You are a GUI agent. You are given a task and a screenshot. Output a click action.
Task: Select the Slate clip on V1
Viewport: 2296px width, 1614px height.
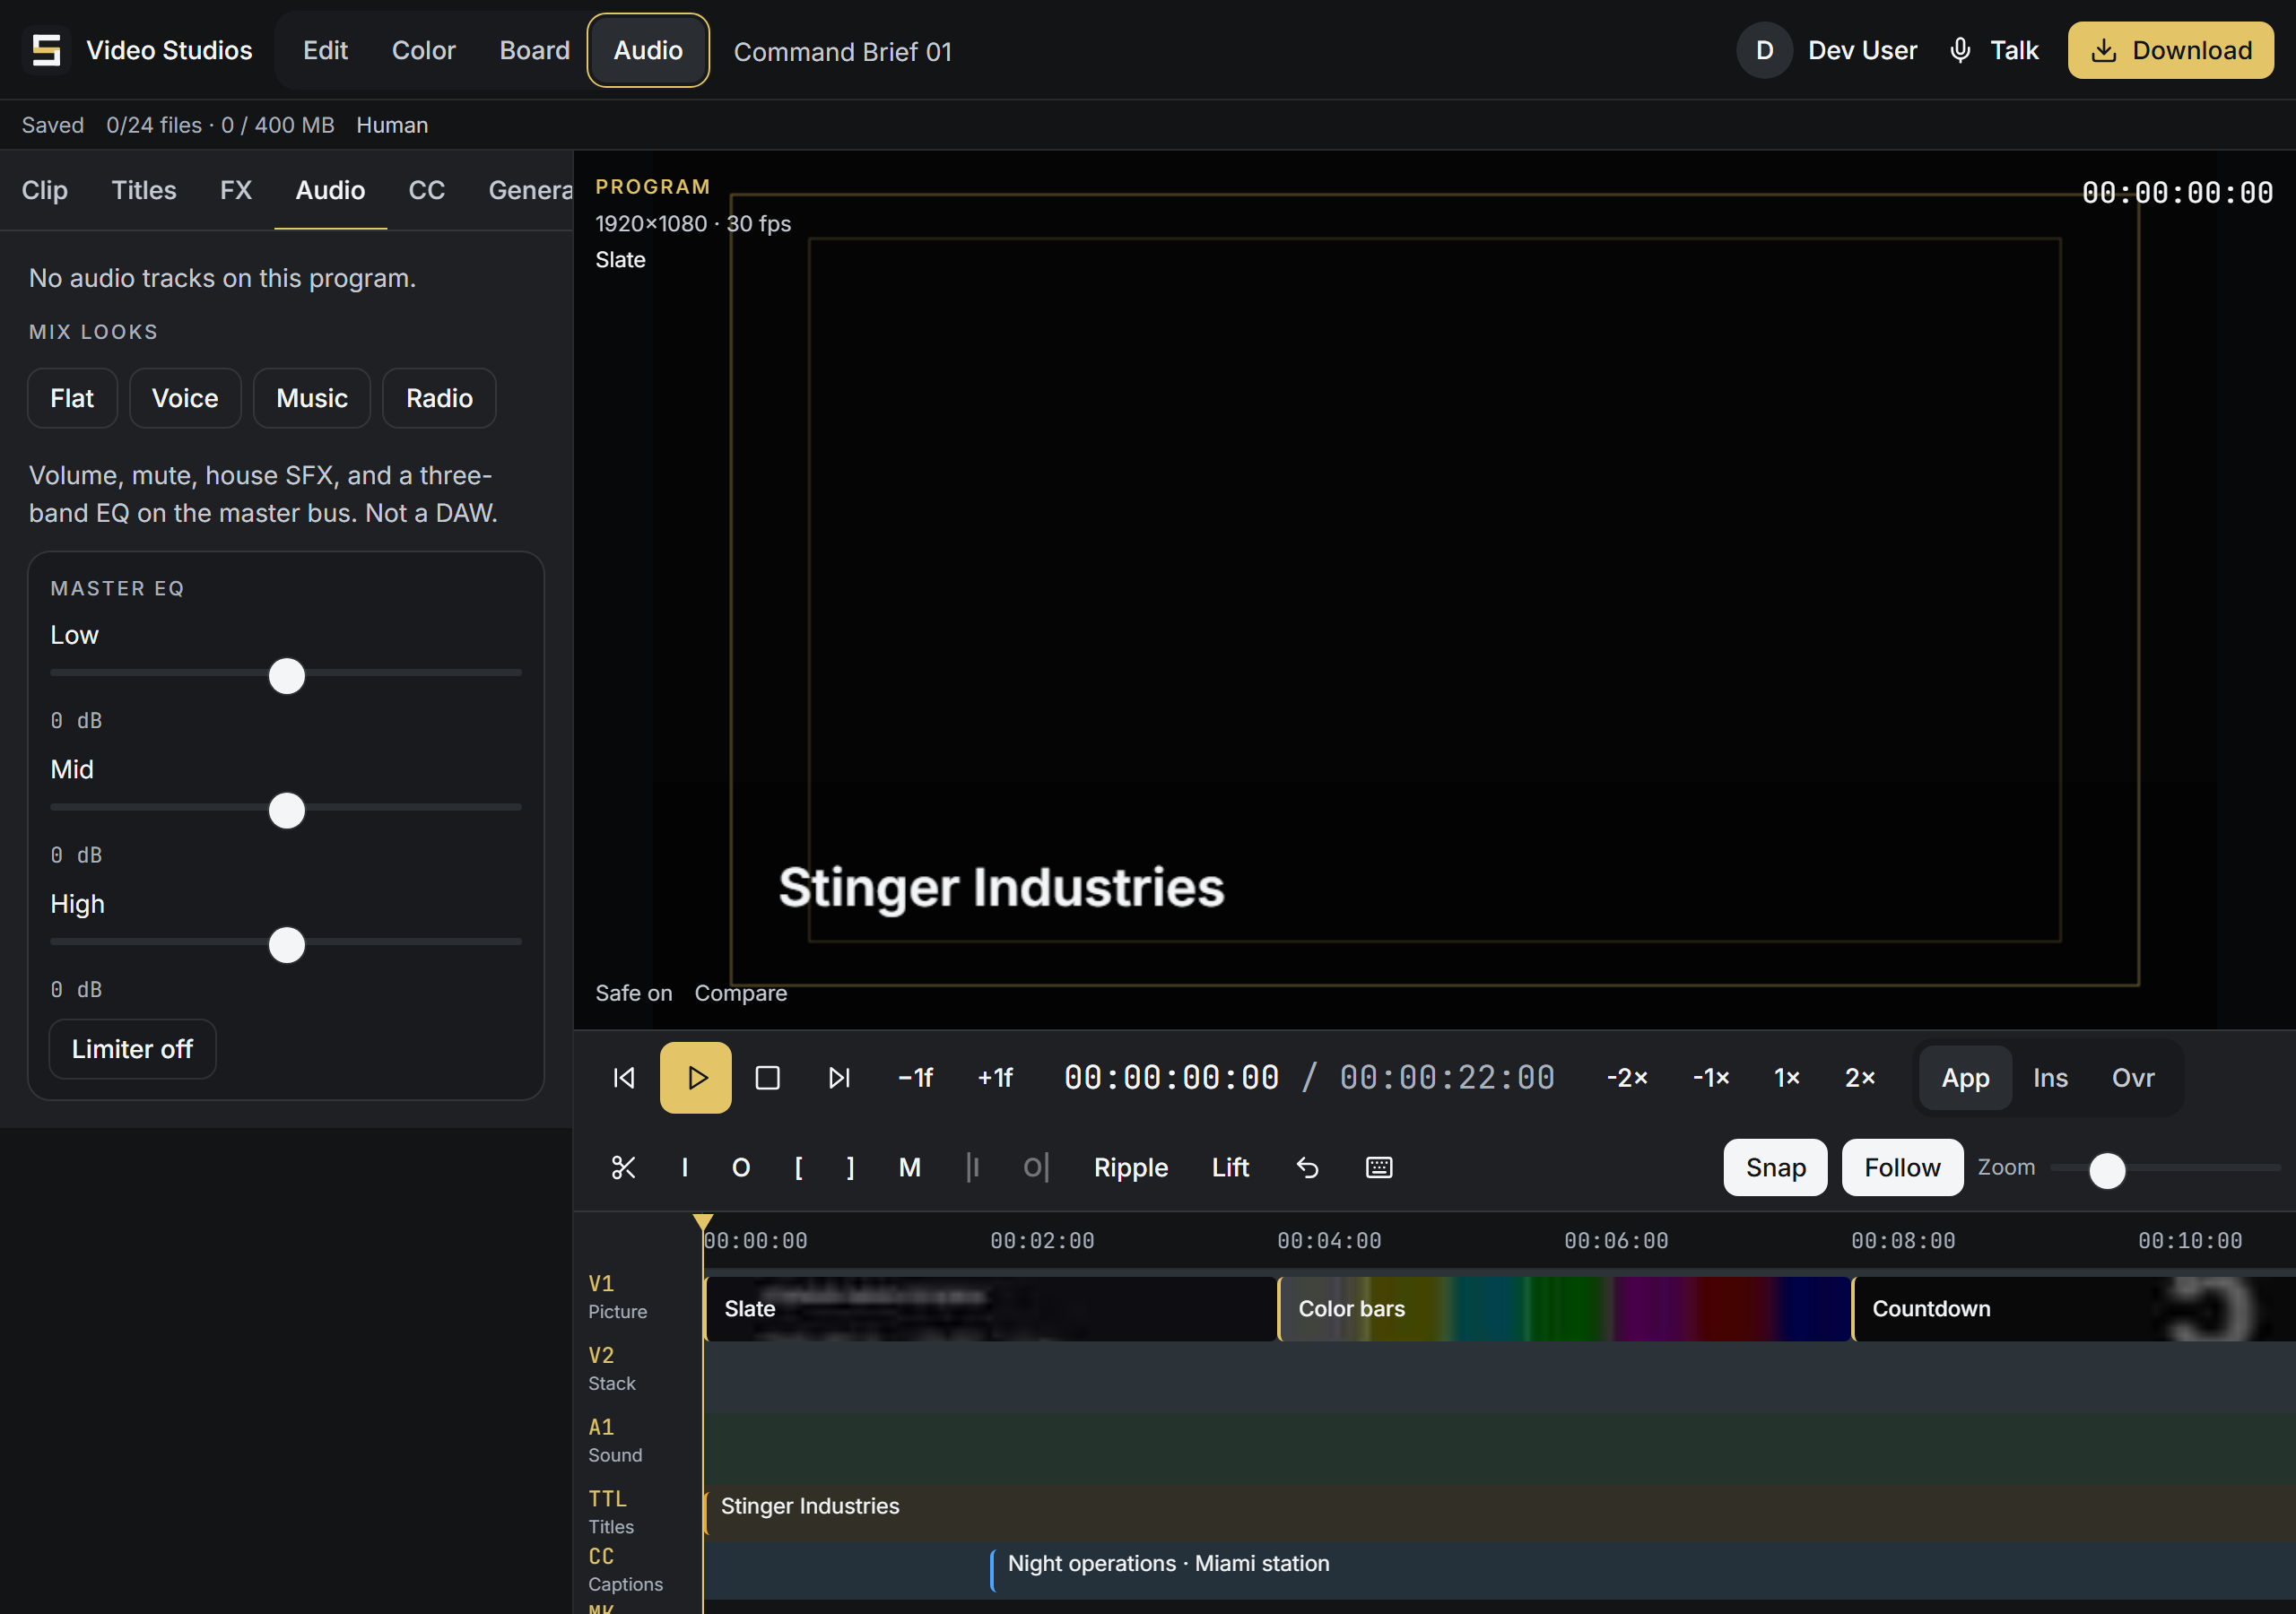(990, 1308)
